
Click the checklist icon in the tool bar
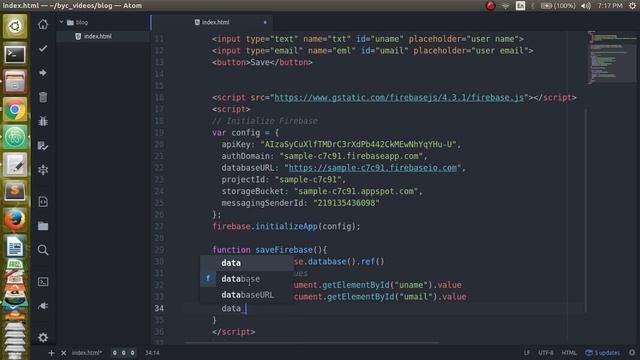coord(43,145)
